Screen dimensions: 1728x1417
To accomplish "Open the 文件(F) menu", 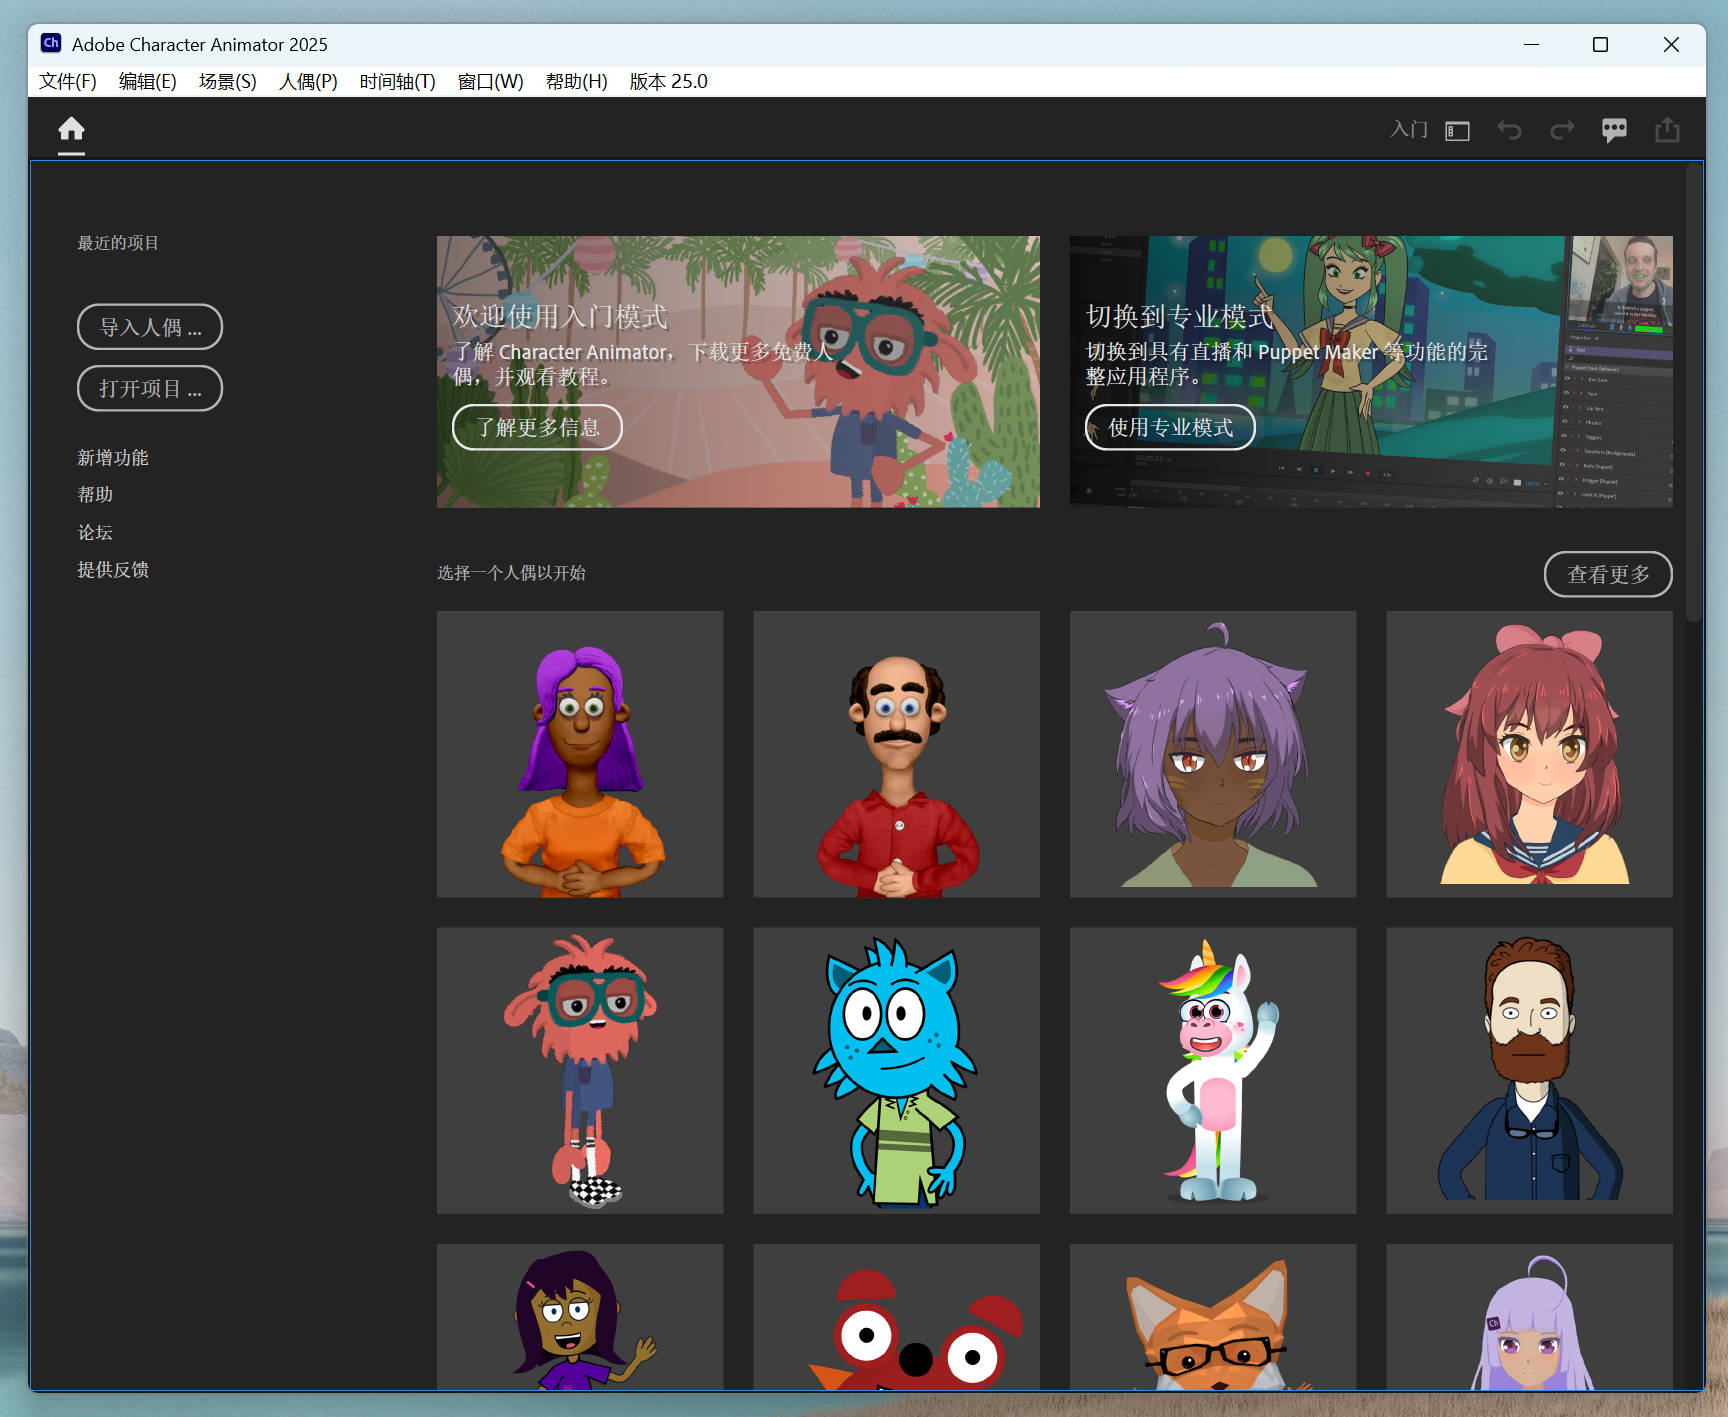I will point(68,81).
